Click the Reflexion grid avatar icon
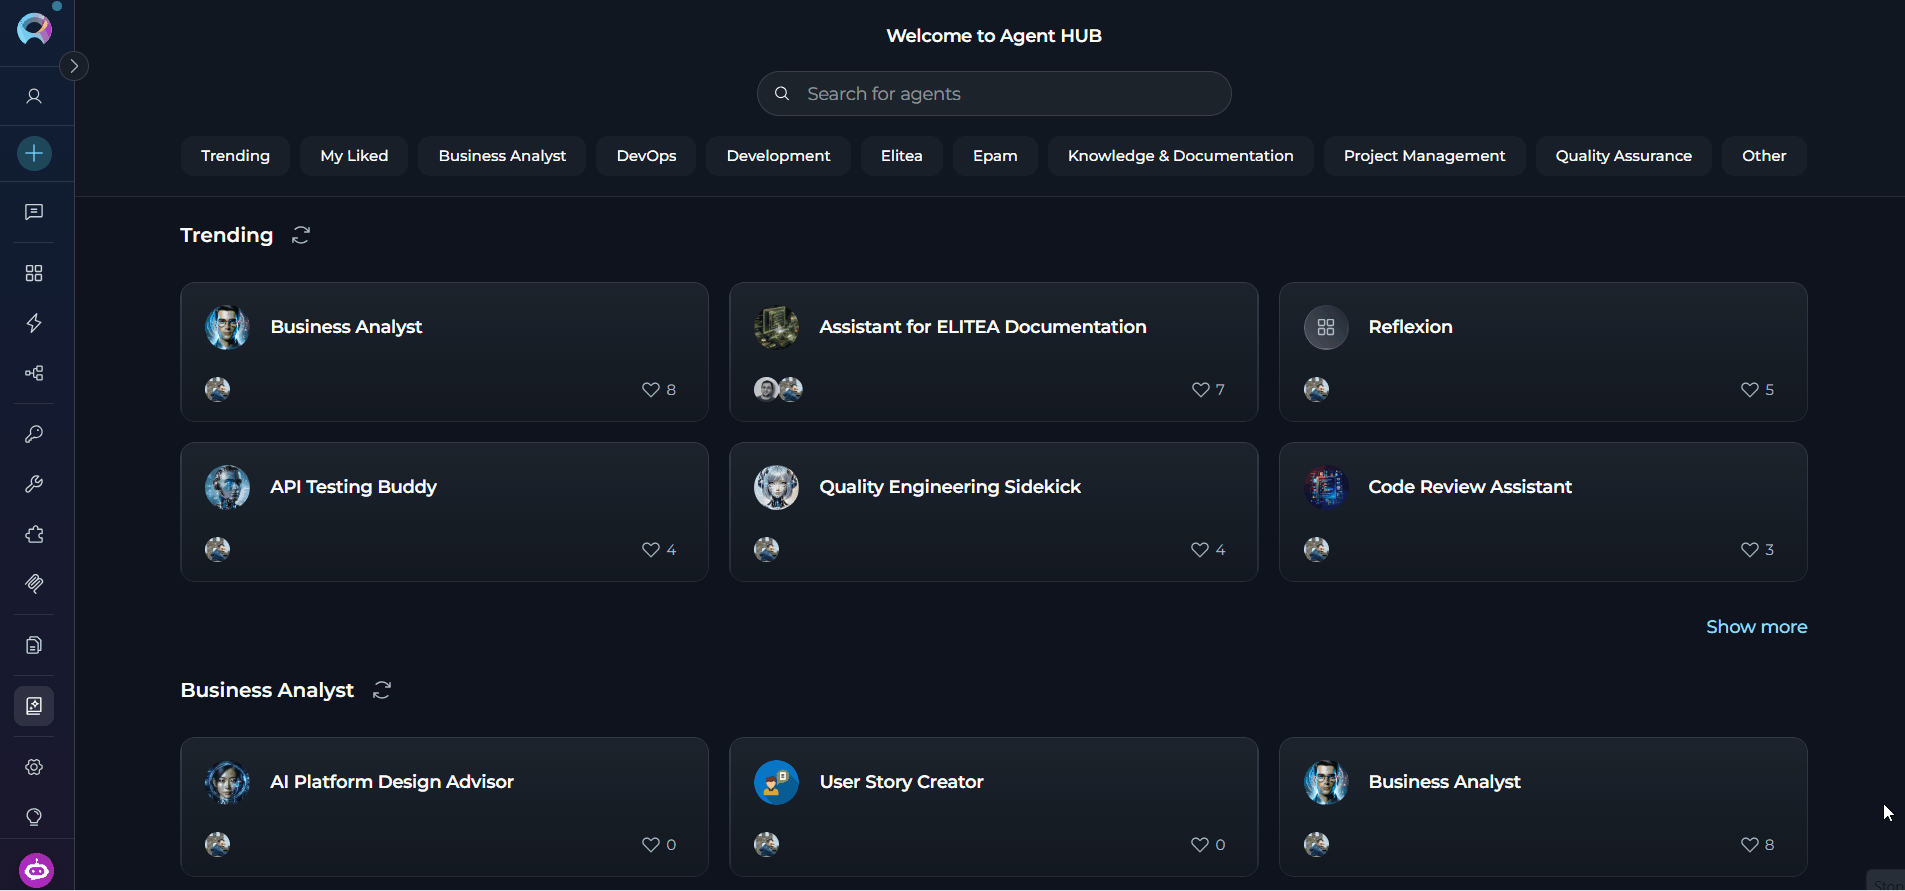This screenshot has width=1905, height=891. point(1326,327)
